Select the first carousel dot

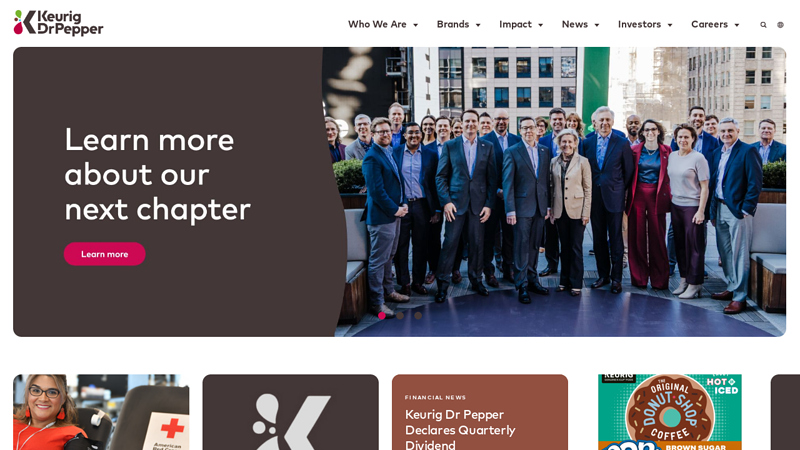click(x=382, y=316)
